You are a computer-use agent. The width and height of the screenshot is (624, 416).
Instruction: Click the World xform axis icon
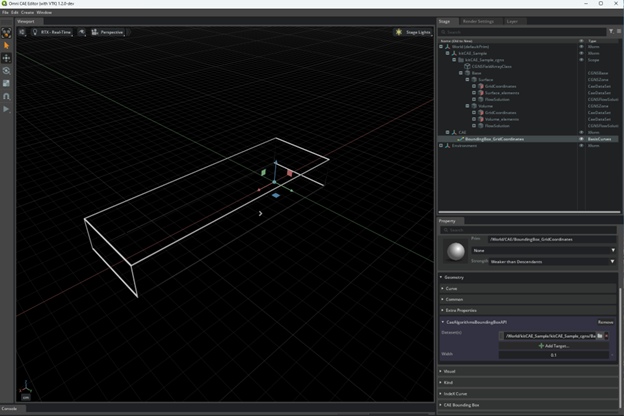[x=448, y=47]
